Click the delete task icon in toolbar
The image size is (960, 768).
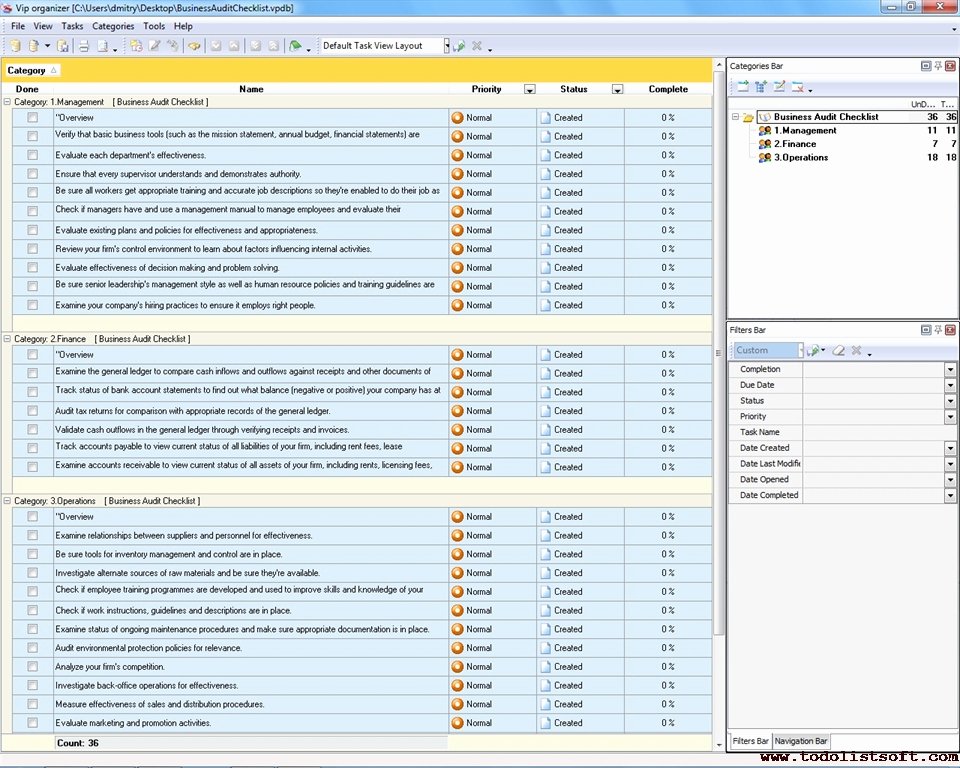tap(173, 46)
